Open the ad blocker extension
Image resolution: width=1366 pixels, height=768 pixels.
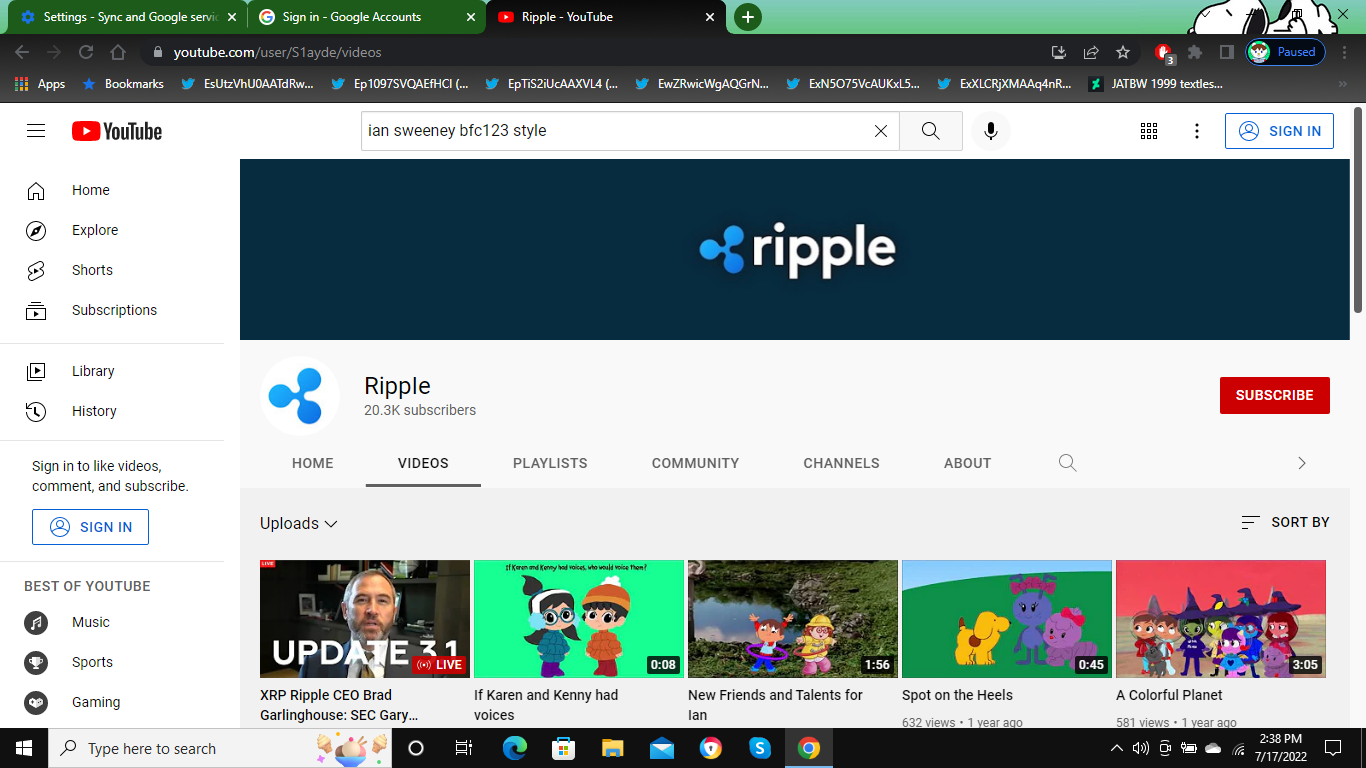[x=1164, y=53]
